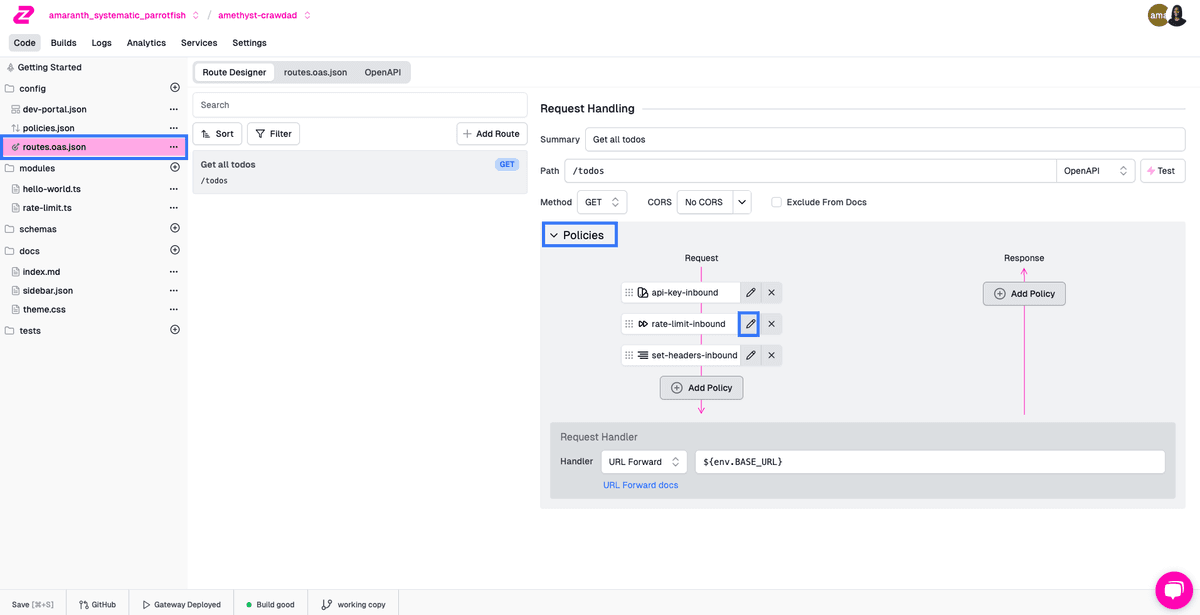Screen dimensions: 1200x615
Task: Click the Zuplo logo icon
Action: tap(24, 15)
